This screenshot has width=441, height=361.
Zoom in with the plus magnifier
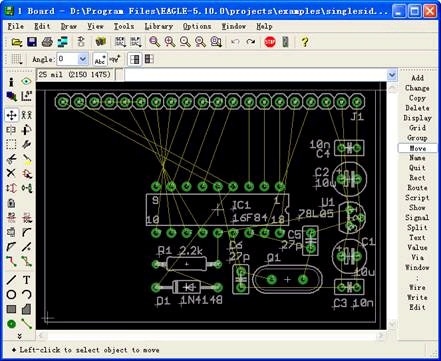point(170,42)
